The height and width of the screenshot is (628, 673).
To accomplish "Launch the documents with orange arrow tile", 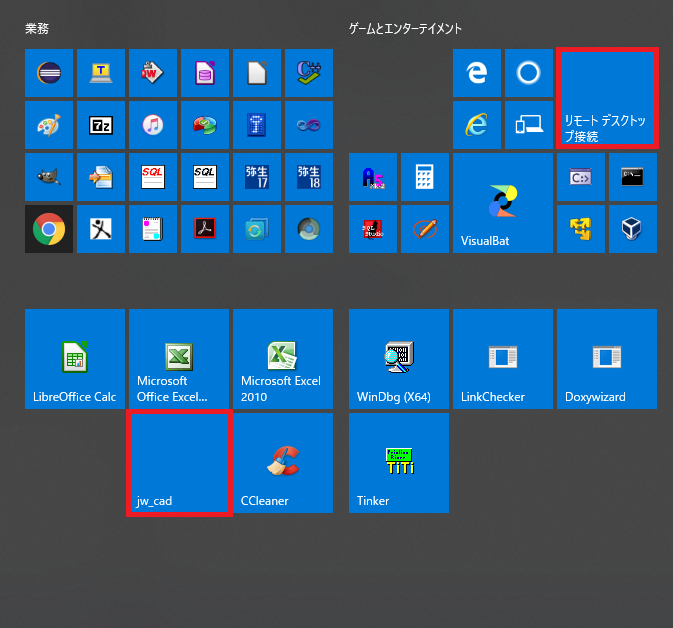I will pos(101,177).
